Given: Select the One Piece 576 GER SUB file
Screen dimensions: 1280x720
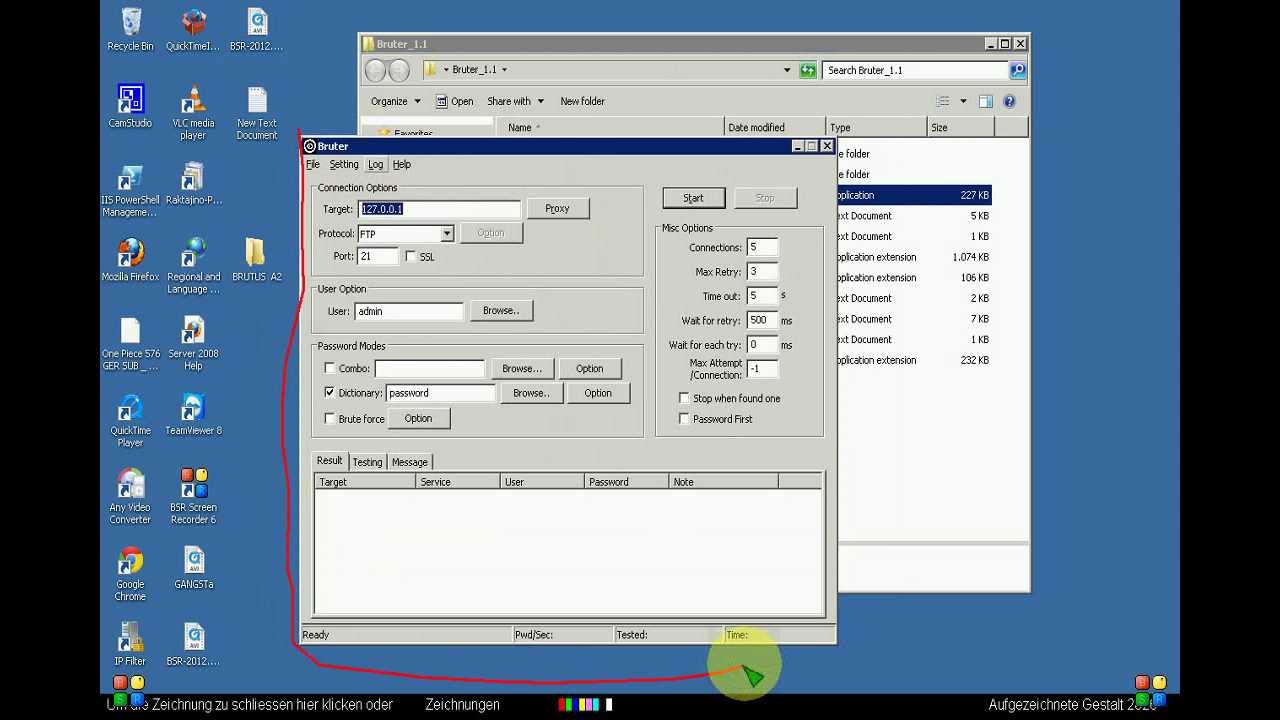Looking at the screenshot, I should 130,343.
